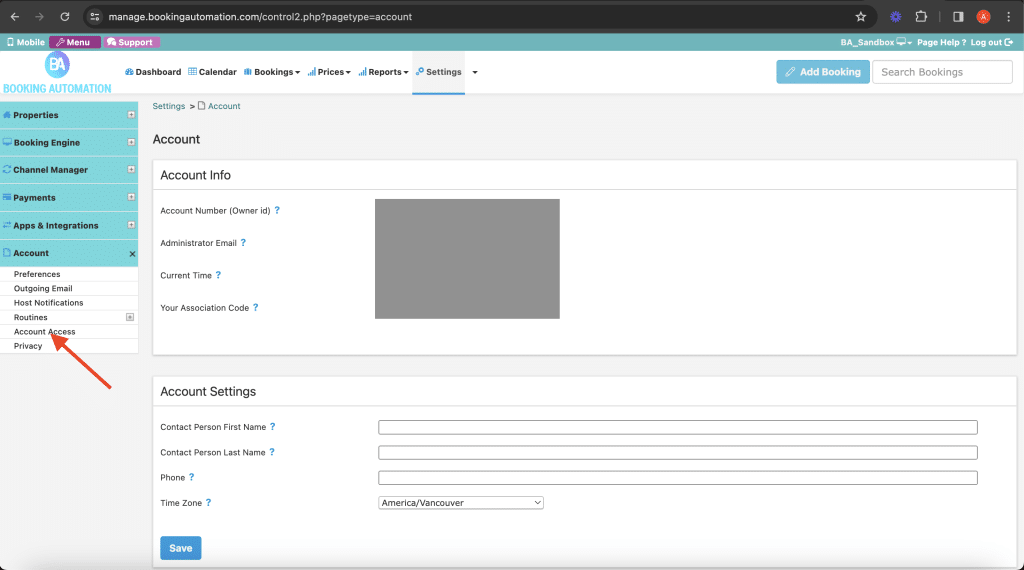Image resolution: width=1024 pixels, height=570 pixels.
Task: Show help for Contact Person Last Name
Action: coord(272,452)
